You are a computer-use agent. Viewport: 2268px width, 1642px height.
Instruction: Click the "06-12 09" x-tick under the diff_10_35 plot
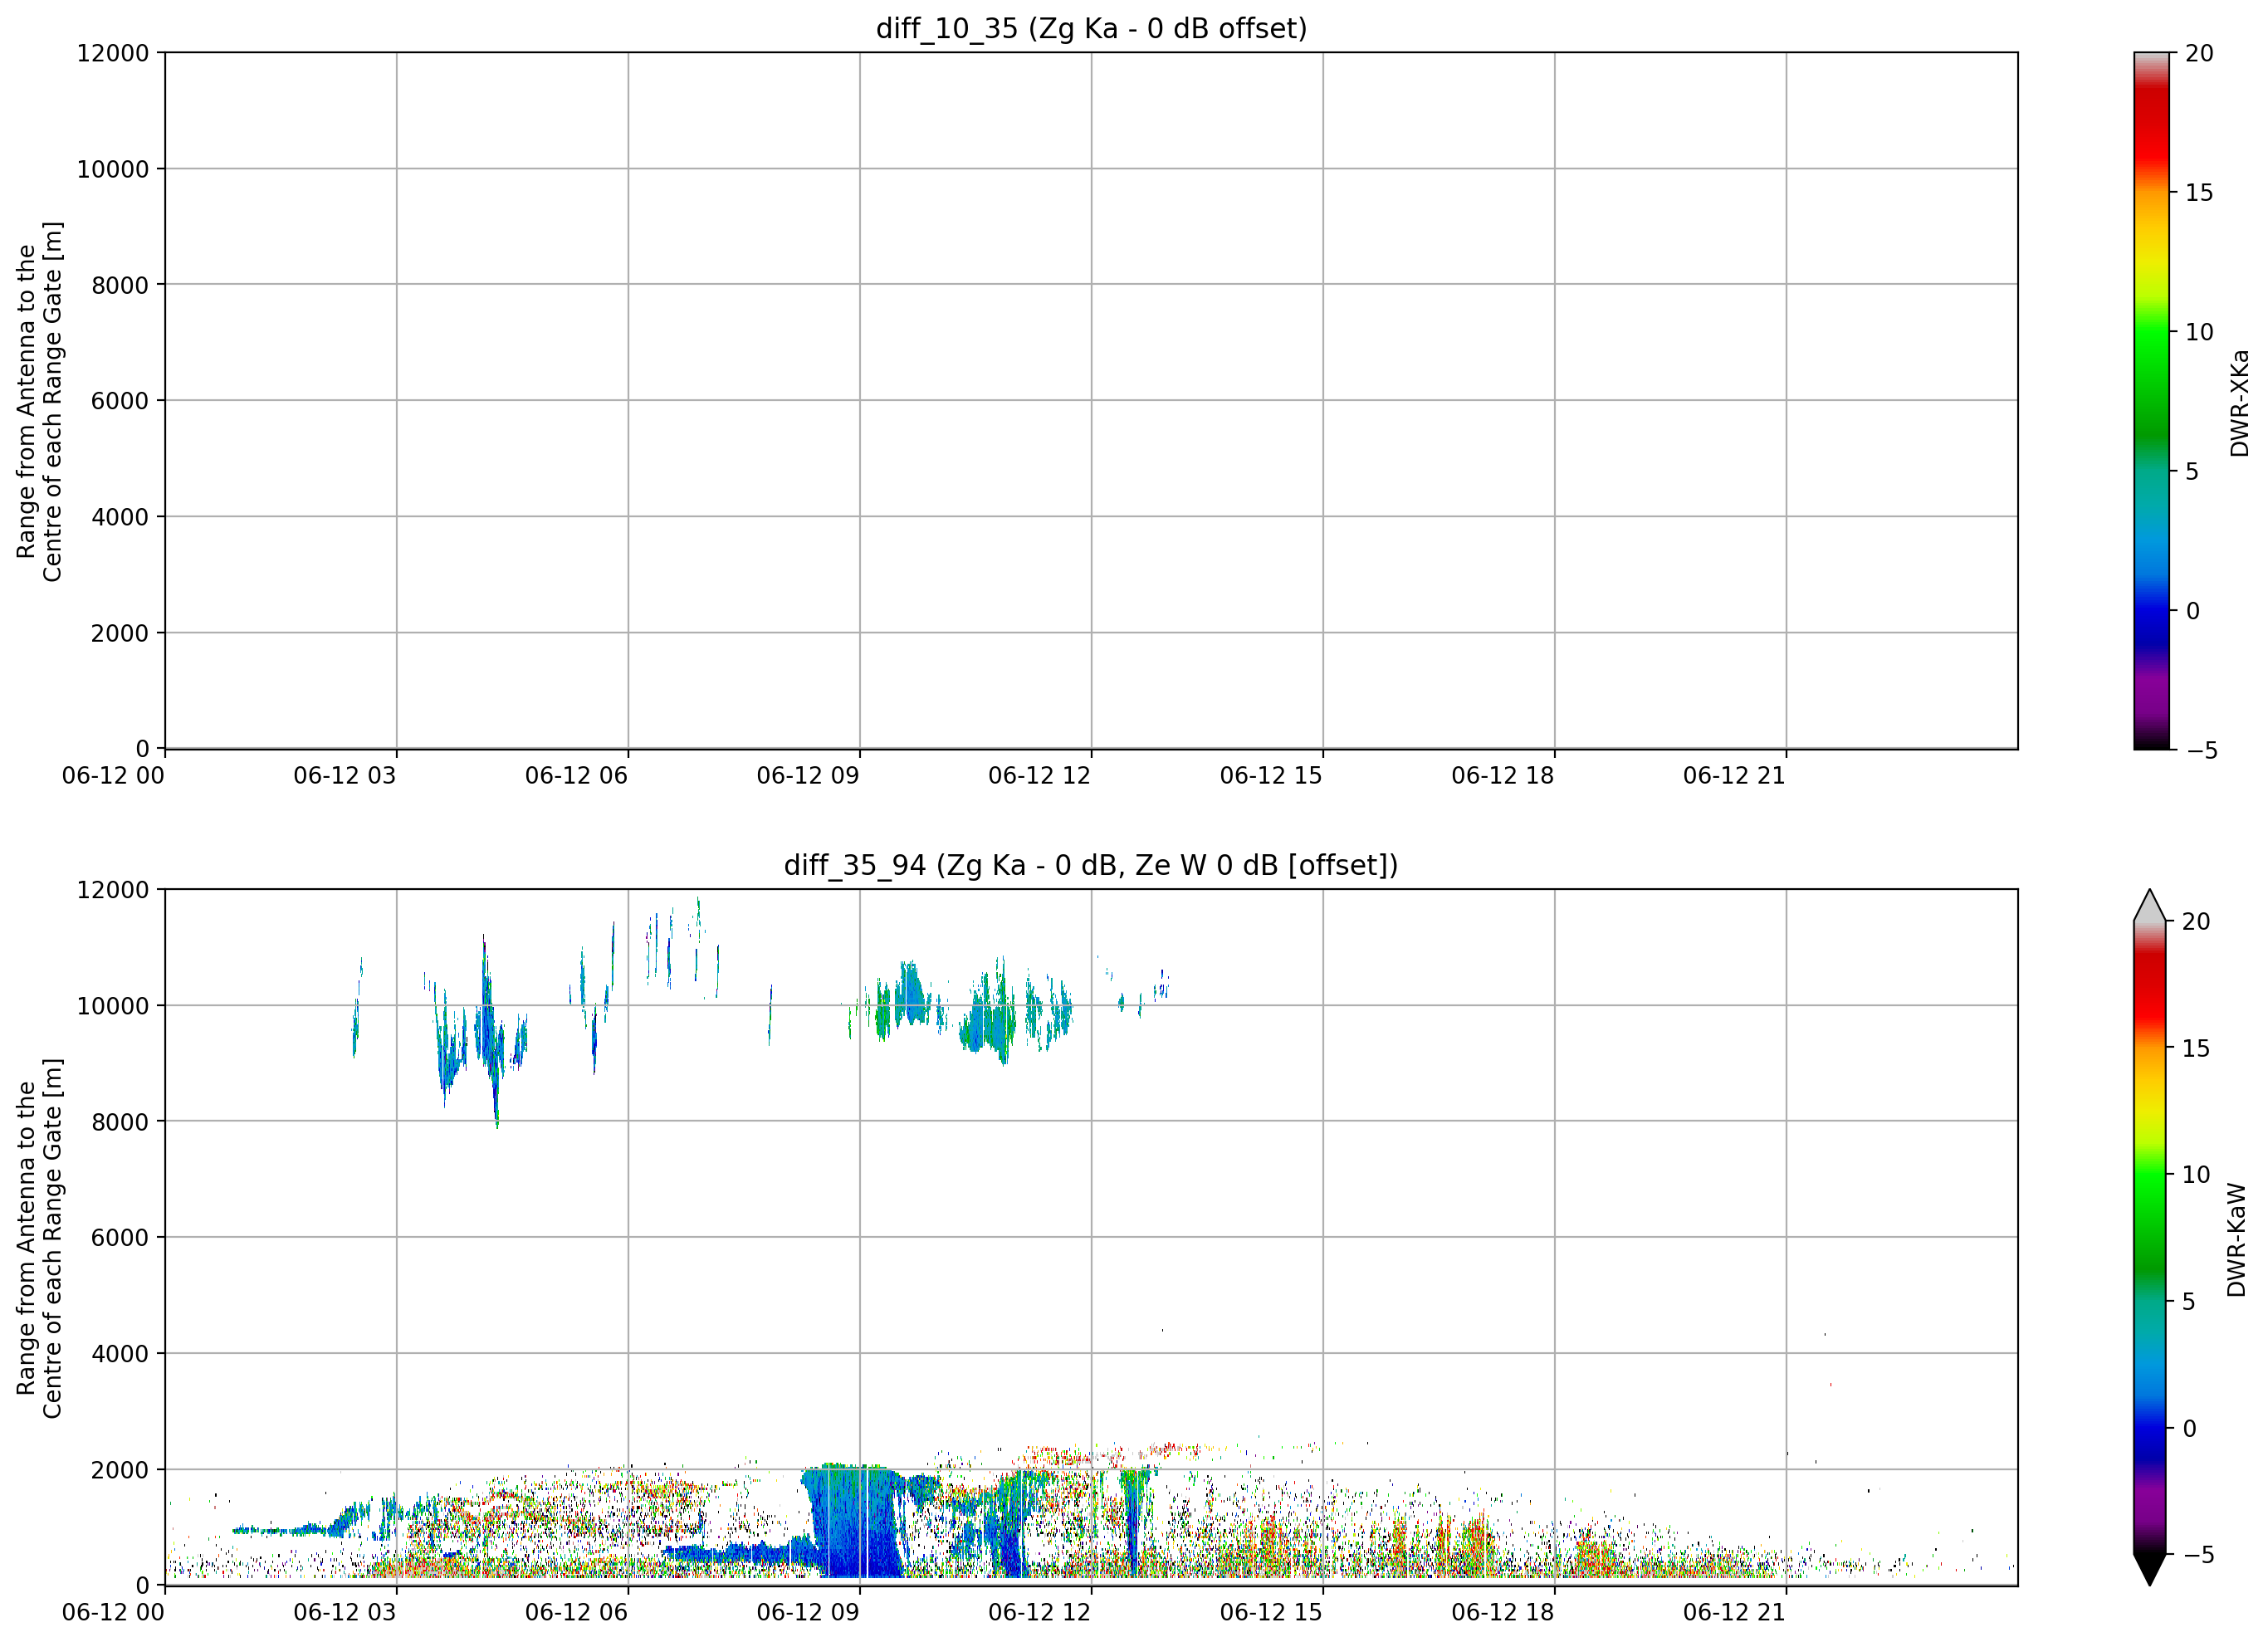tap(808, 775)
